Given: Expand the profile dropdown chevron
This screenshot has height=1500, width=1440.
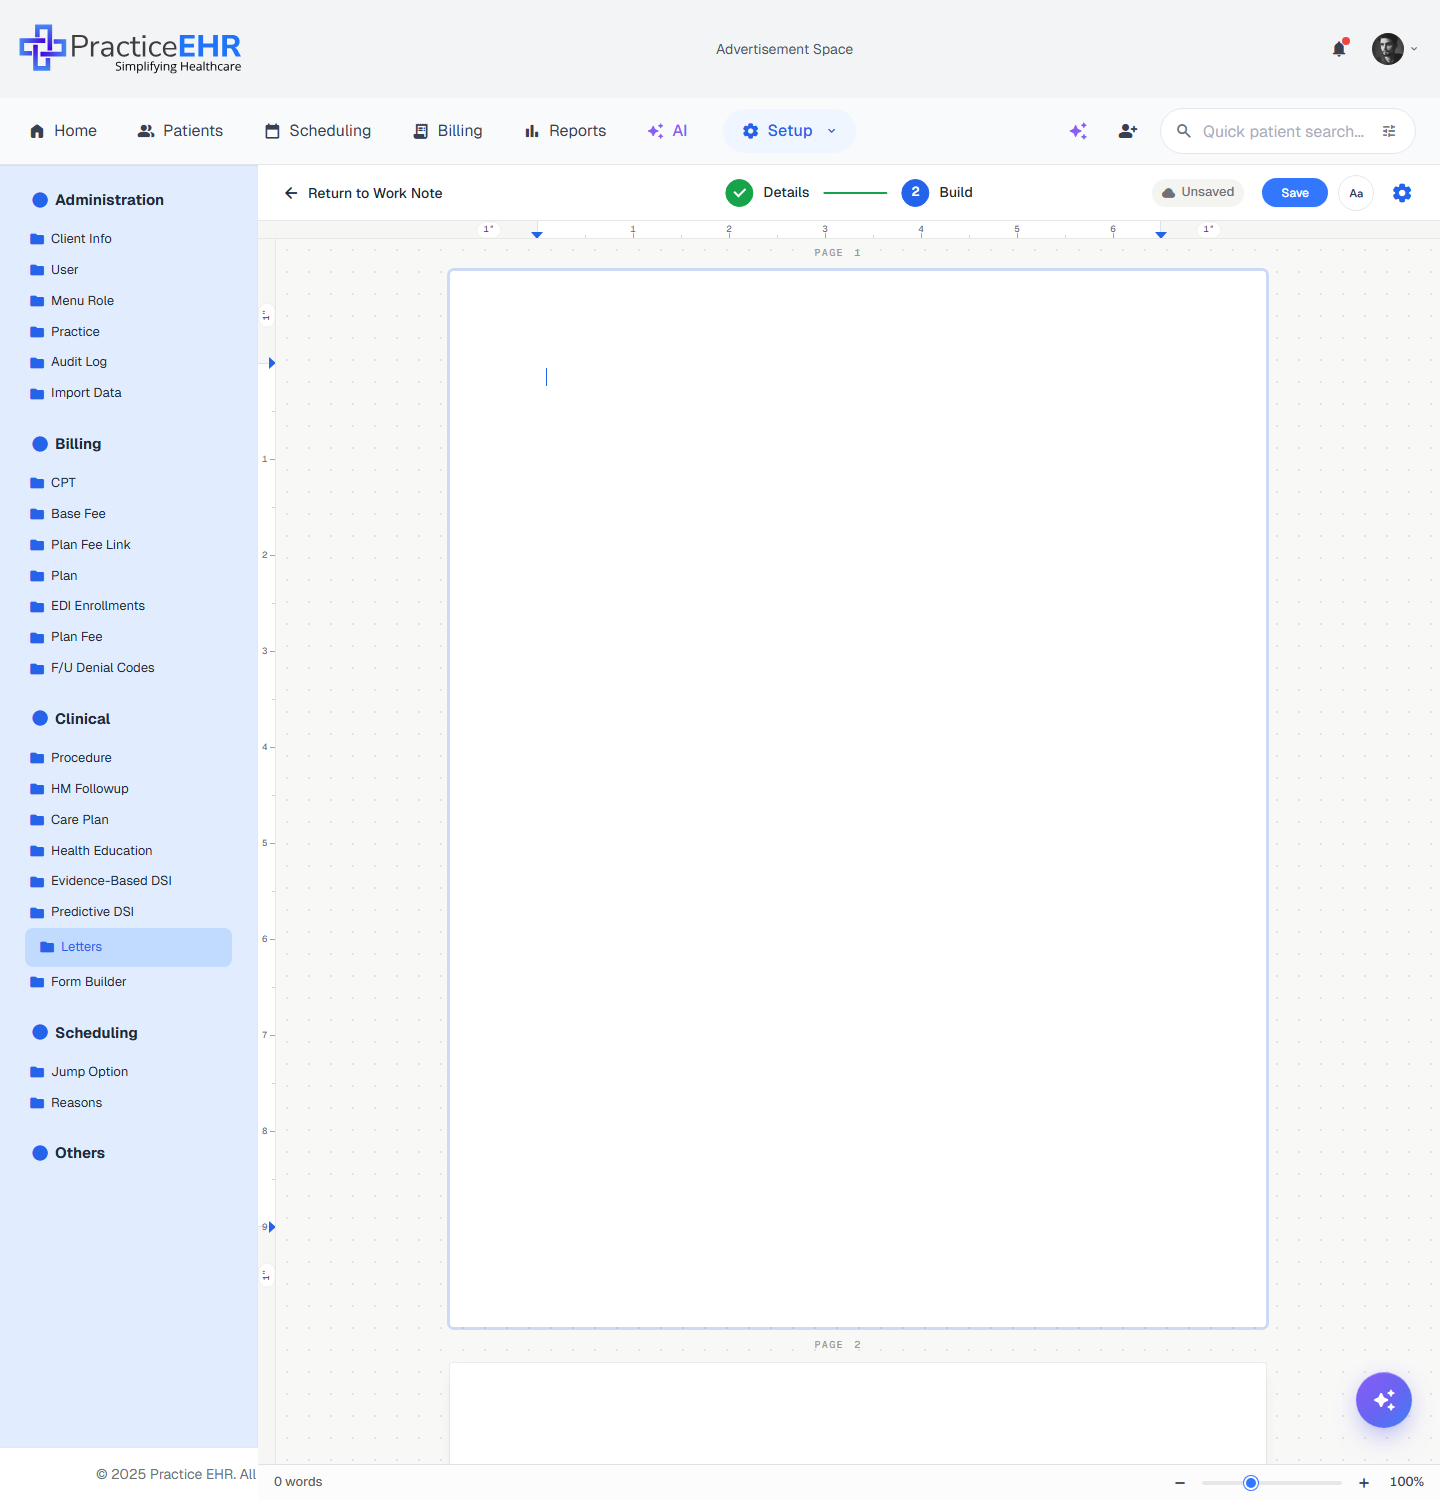Looking at the screenshot, I should click(x=1414, y=49).
